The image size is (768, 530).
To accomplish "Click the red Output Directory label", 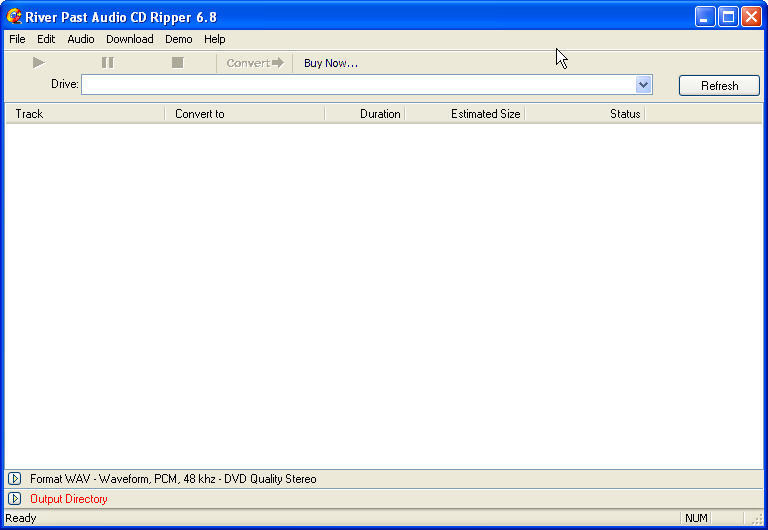I will (69, 499).
